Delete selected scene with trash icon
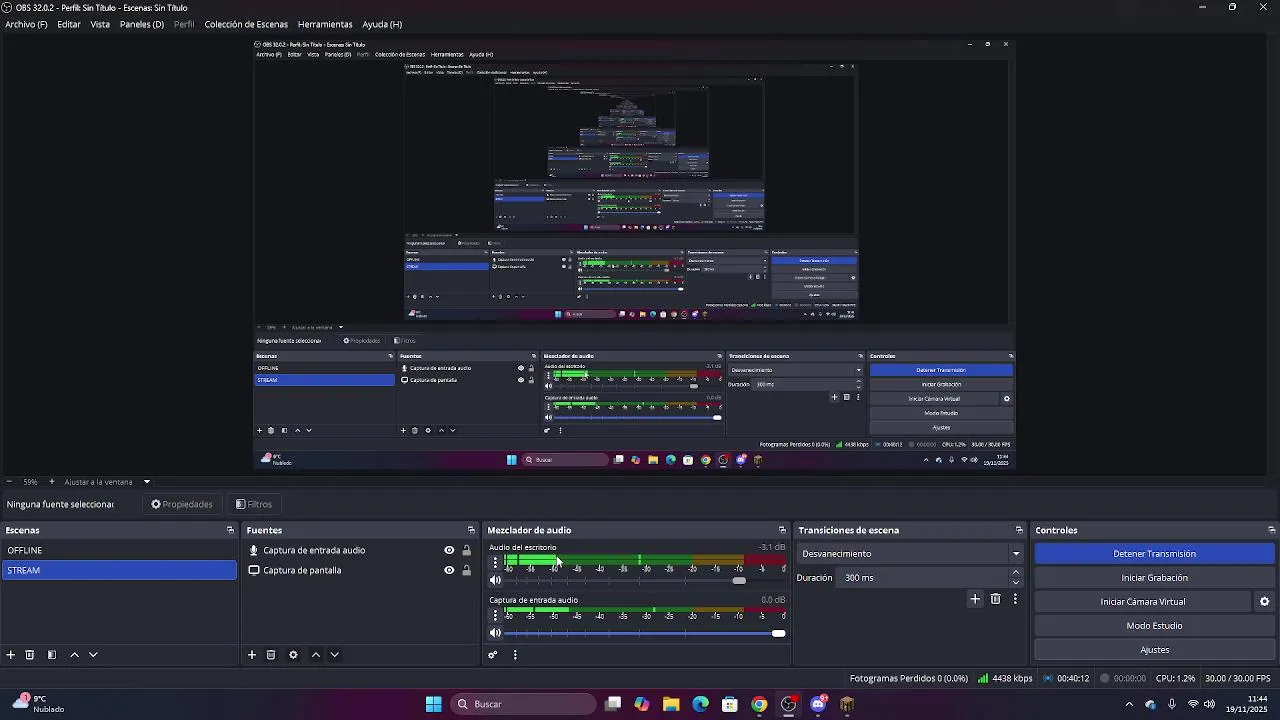 click(30, 655)
